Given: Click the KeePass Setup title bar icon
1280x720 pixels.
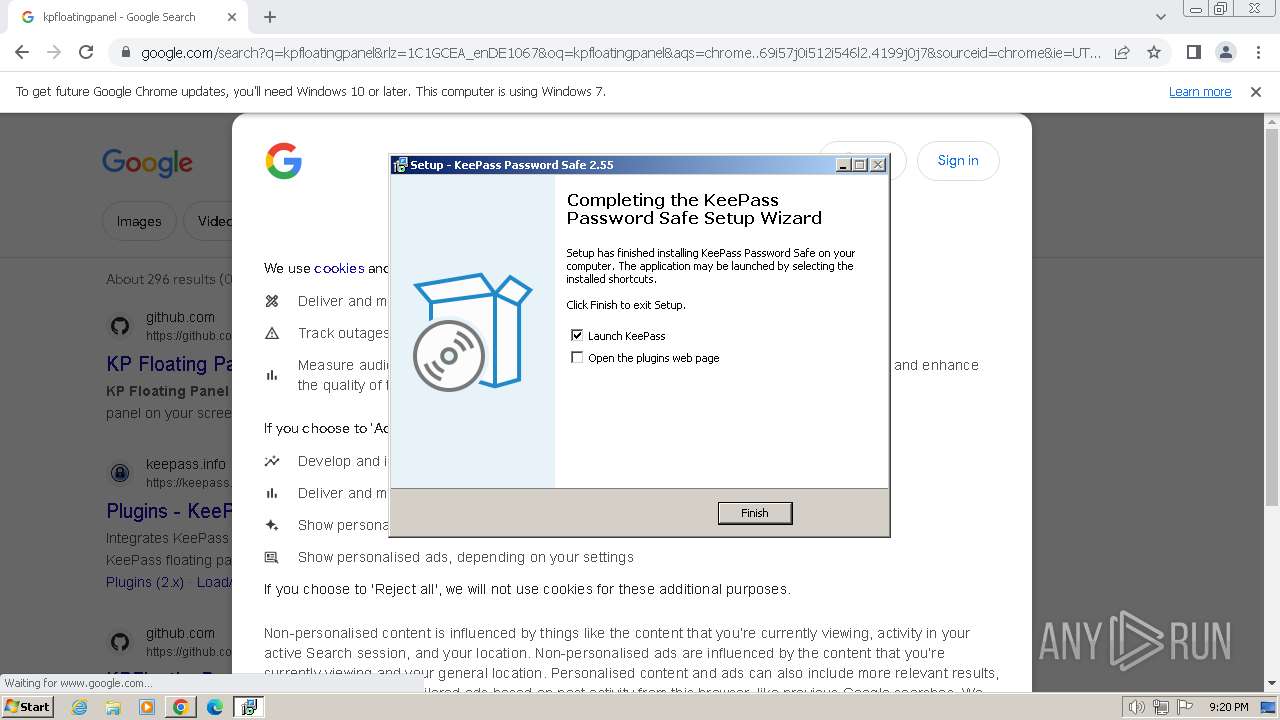Looking at the screenshot, I should click(400, 165).
